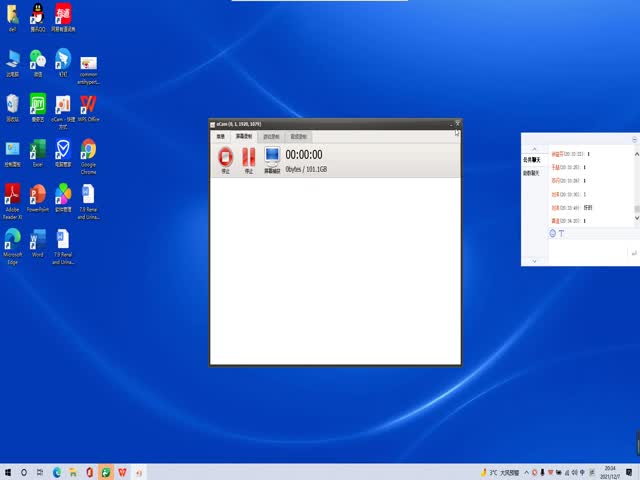The width and height of the screenshot is (640, 480).
Task: Click the blue monitor screen capture icon
Action: 272,157
